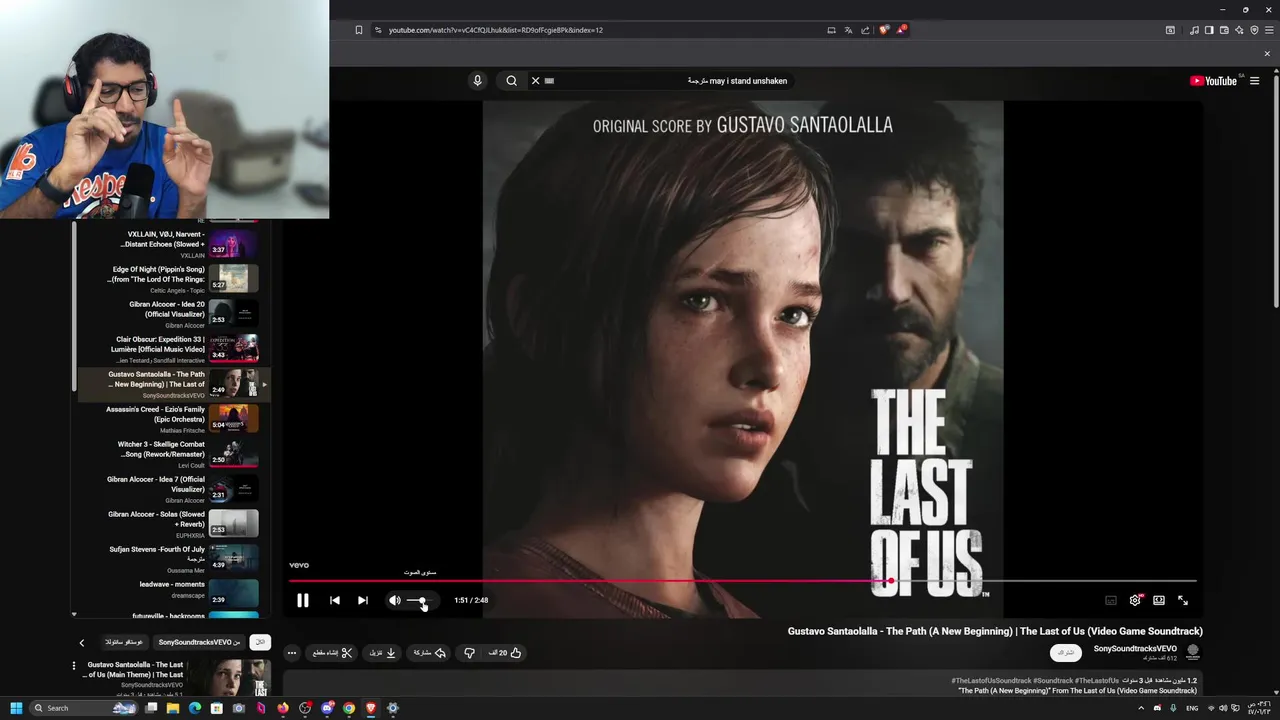1280x720 pixels.
Task: Click the voice search microphone icon
Action: click(477, 81)
